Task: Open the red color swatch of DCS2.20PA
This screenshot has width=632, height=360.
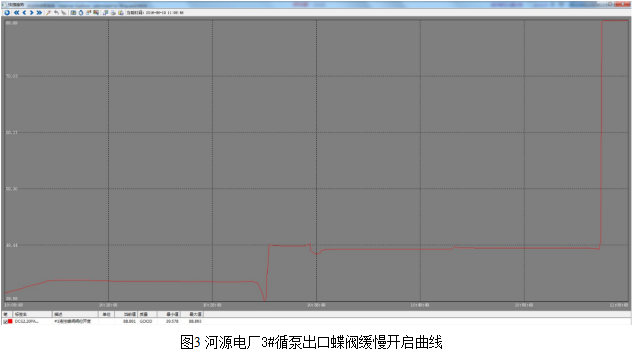Action: (x=10, y=321)
